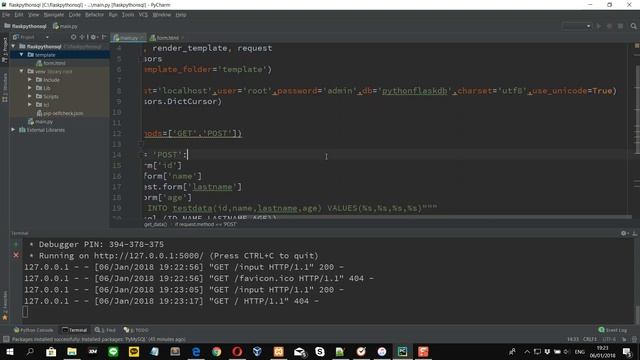Click get_data() breadcrumb below editor

point(156,224)
